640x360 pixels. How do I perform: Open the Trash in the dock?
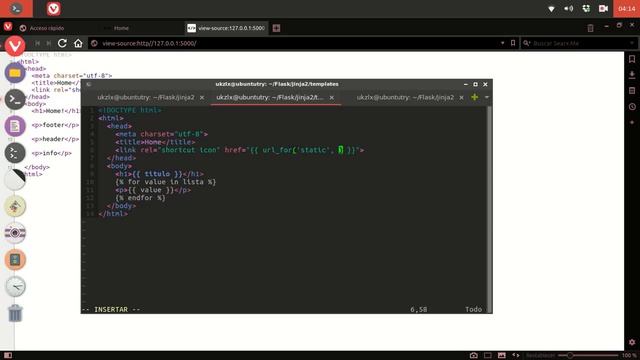15,313
